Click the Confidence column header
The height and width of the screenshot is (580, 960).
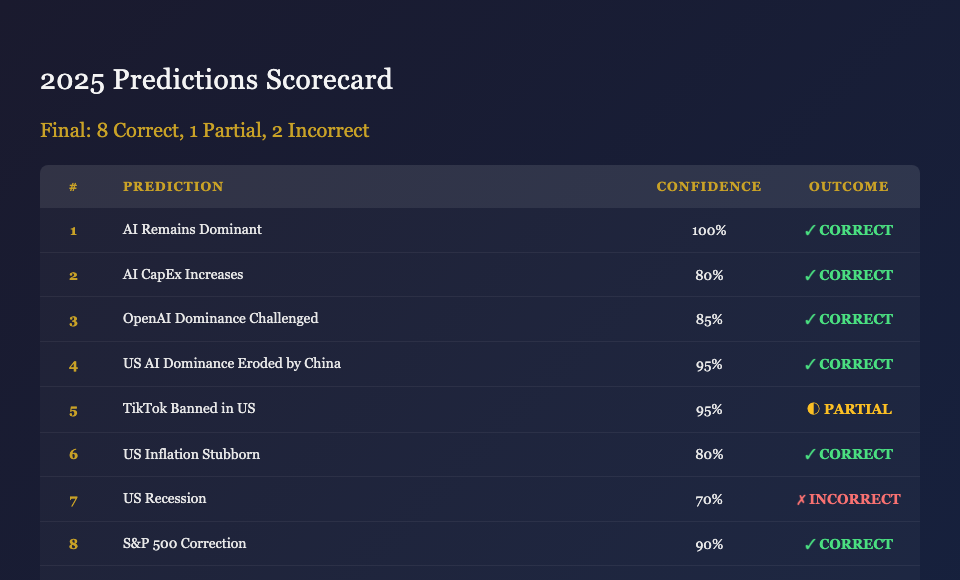coord(708,187)
